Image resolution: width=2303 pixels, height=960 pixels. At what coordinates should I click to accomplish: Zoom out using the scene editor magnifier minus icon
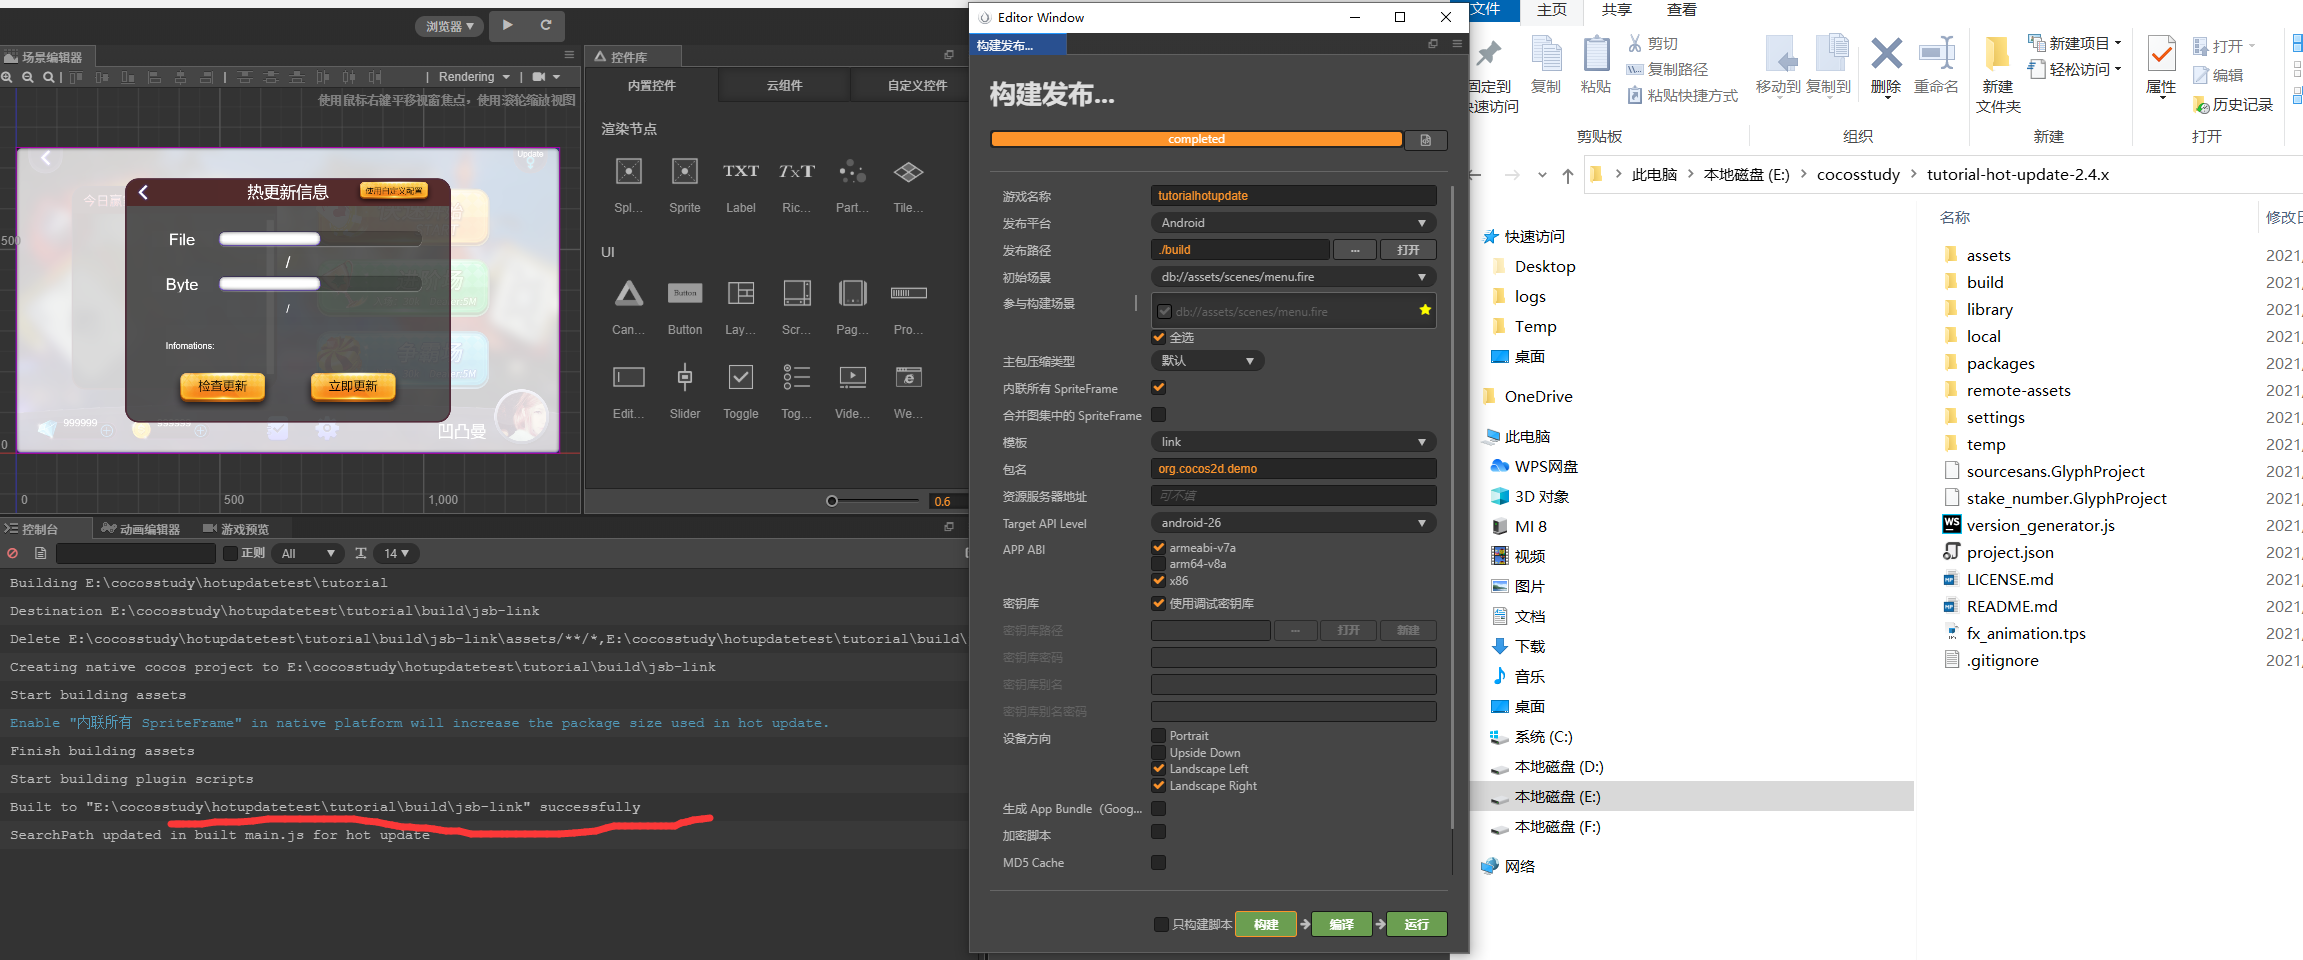(x=28, y=77)
